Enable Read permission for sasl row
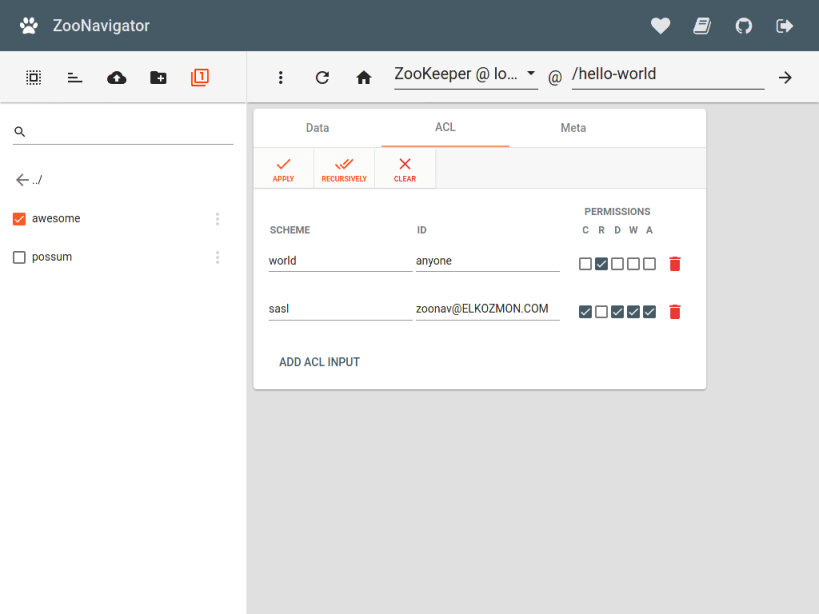Image resolution: width=819 pixels, height=614 pixels. 601,312
